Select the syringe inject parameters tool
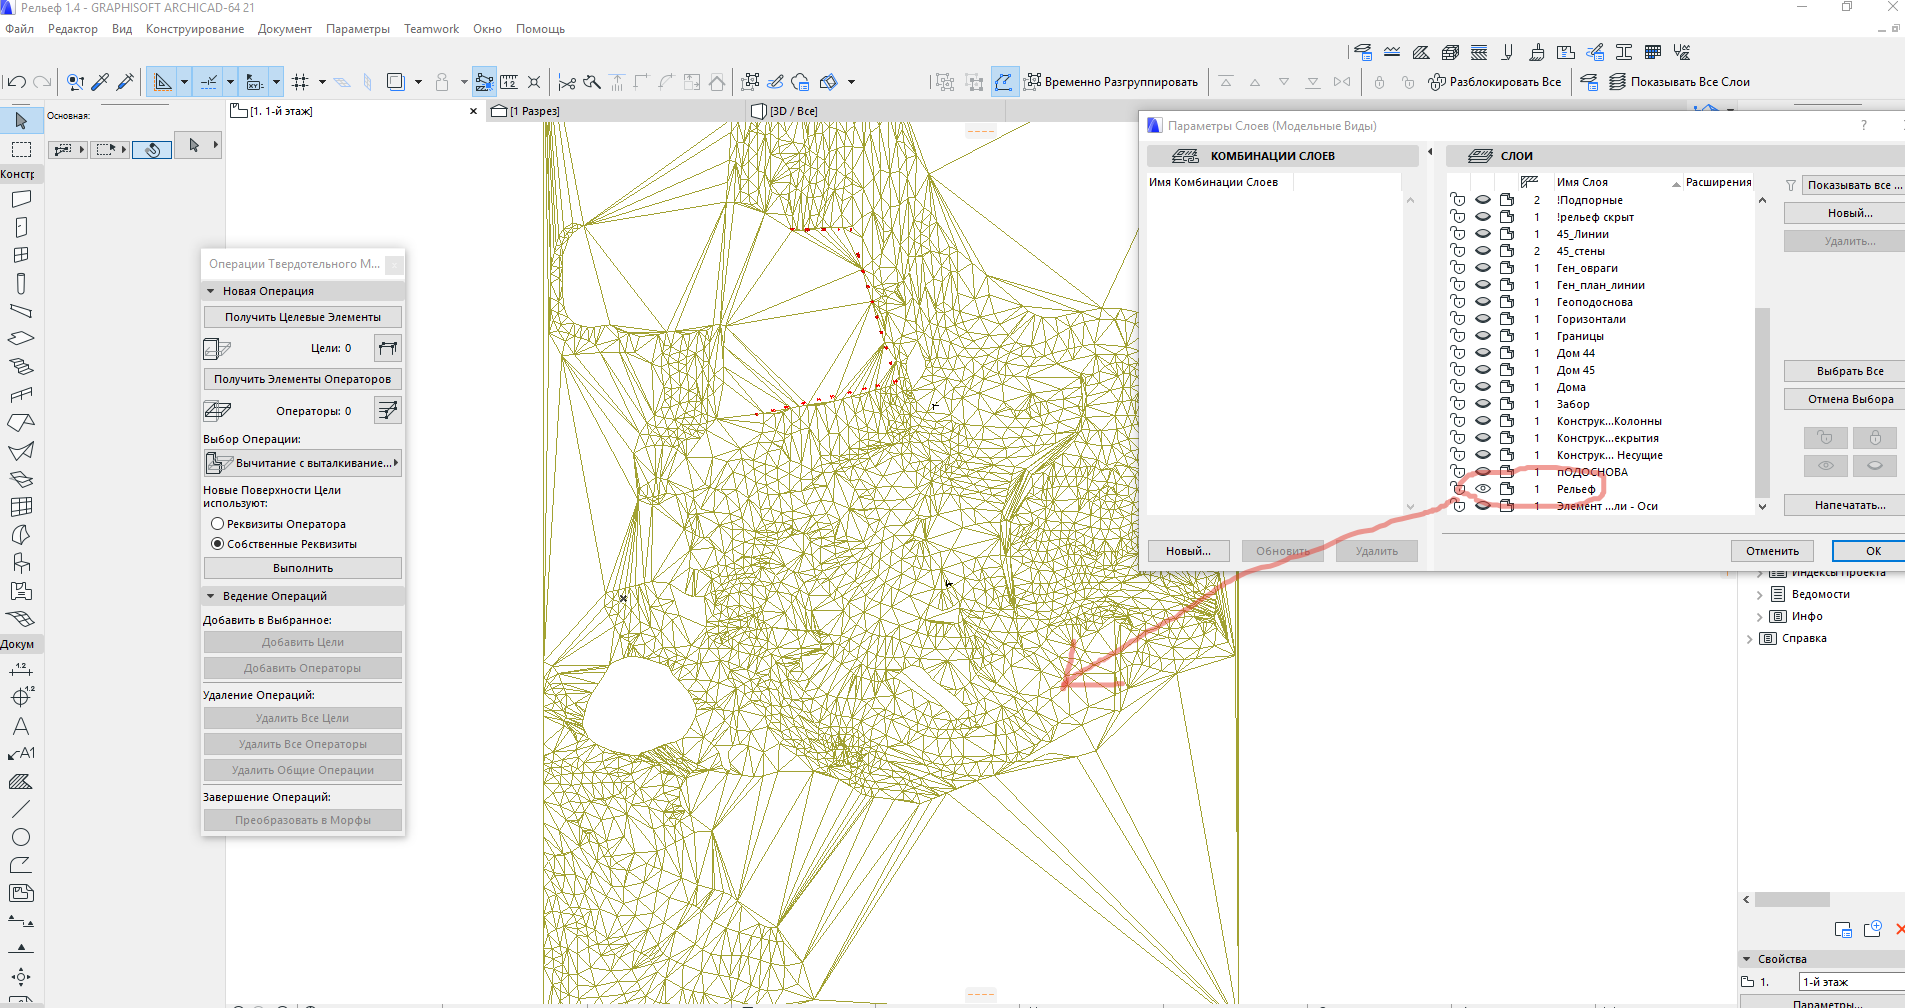The image size is (1905, 1008). pos(125,82)
